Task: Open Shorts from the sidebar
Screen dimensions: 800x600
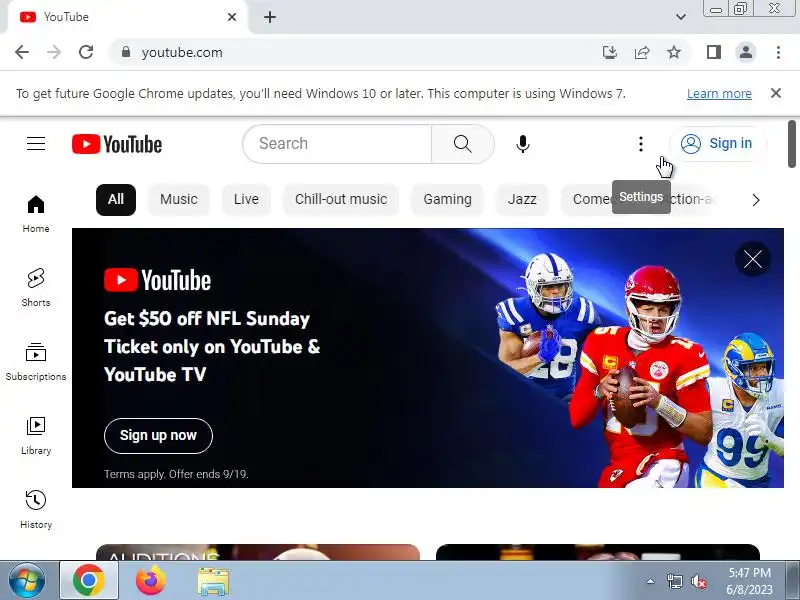Action: (36, 288)
